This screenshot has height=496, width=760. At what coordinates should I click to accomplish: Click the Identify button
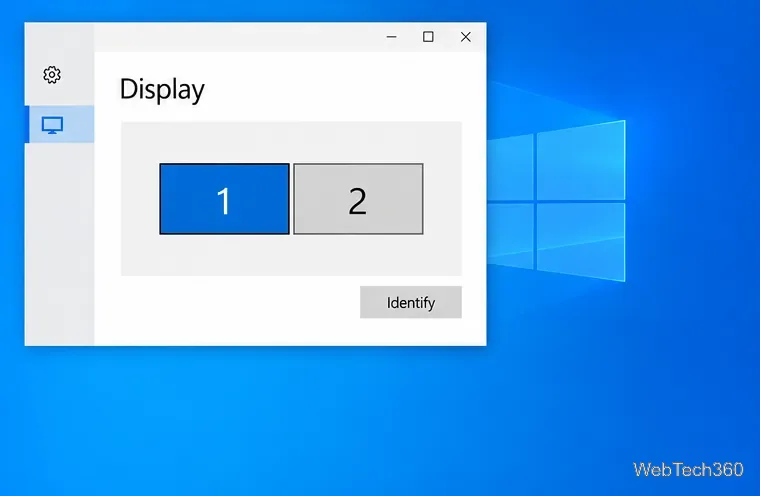411,302
